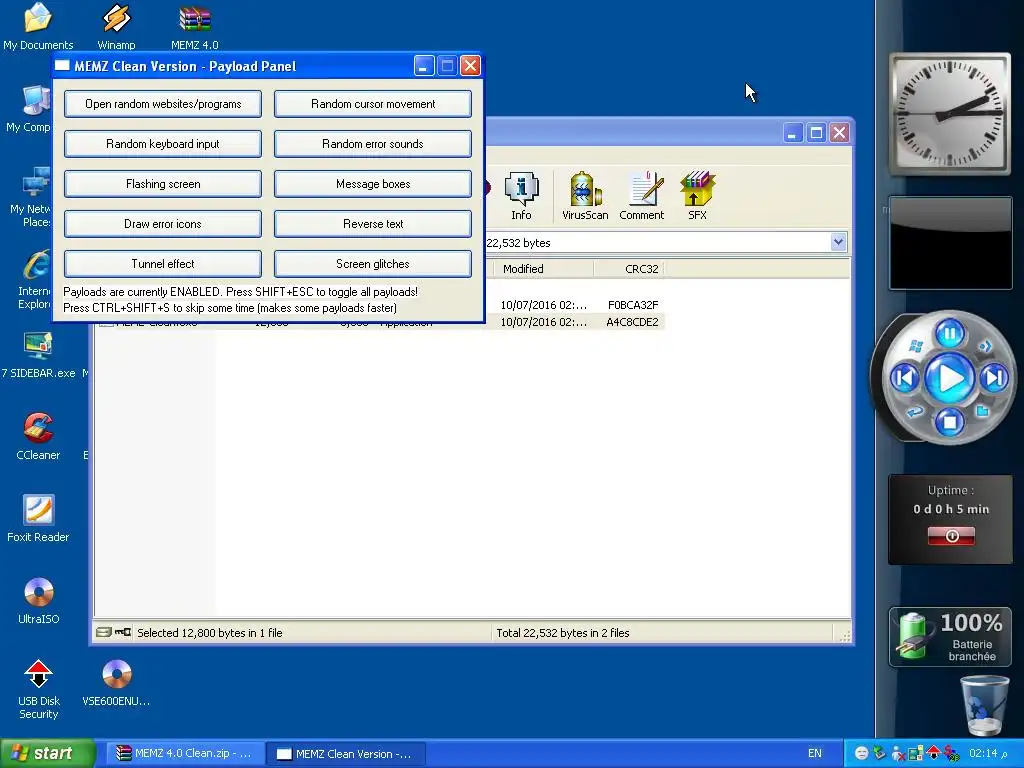This screenshot has width=1024, height=768.
Task: Open the My Documents desktop icon
Action: pos(38,26)
